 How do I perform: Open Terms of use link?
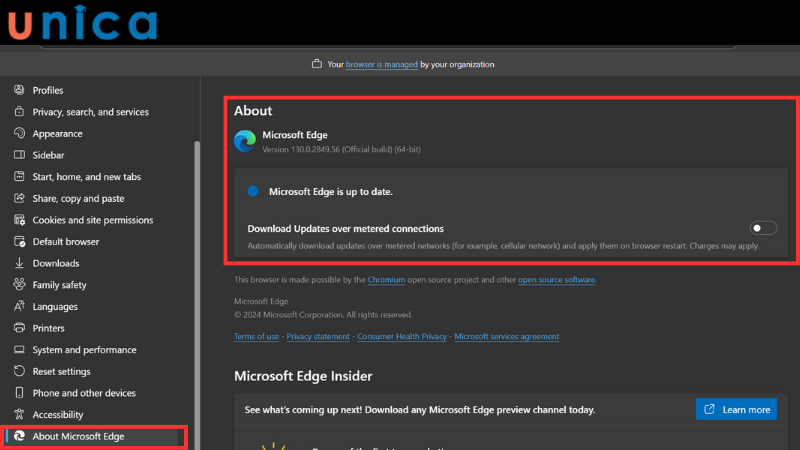(256, 336)
